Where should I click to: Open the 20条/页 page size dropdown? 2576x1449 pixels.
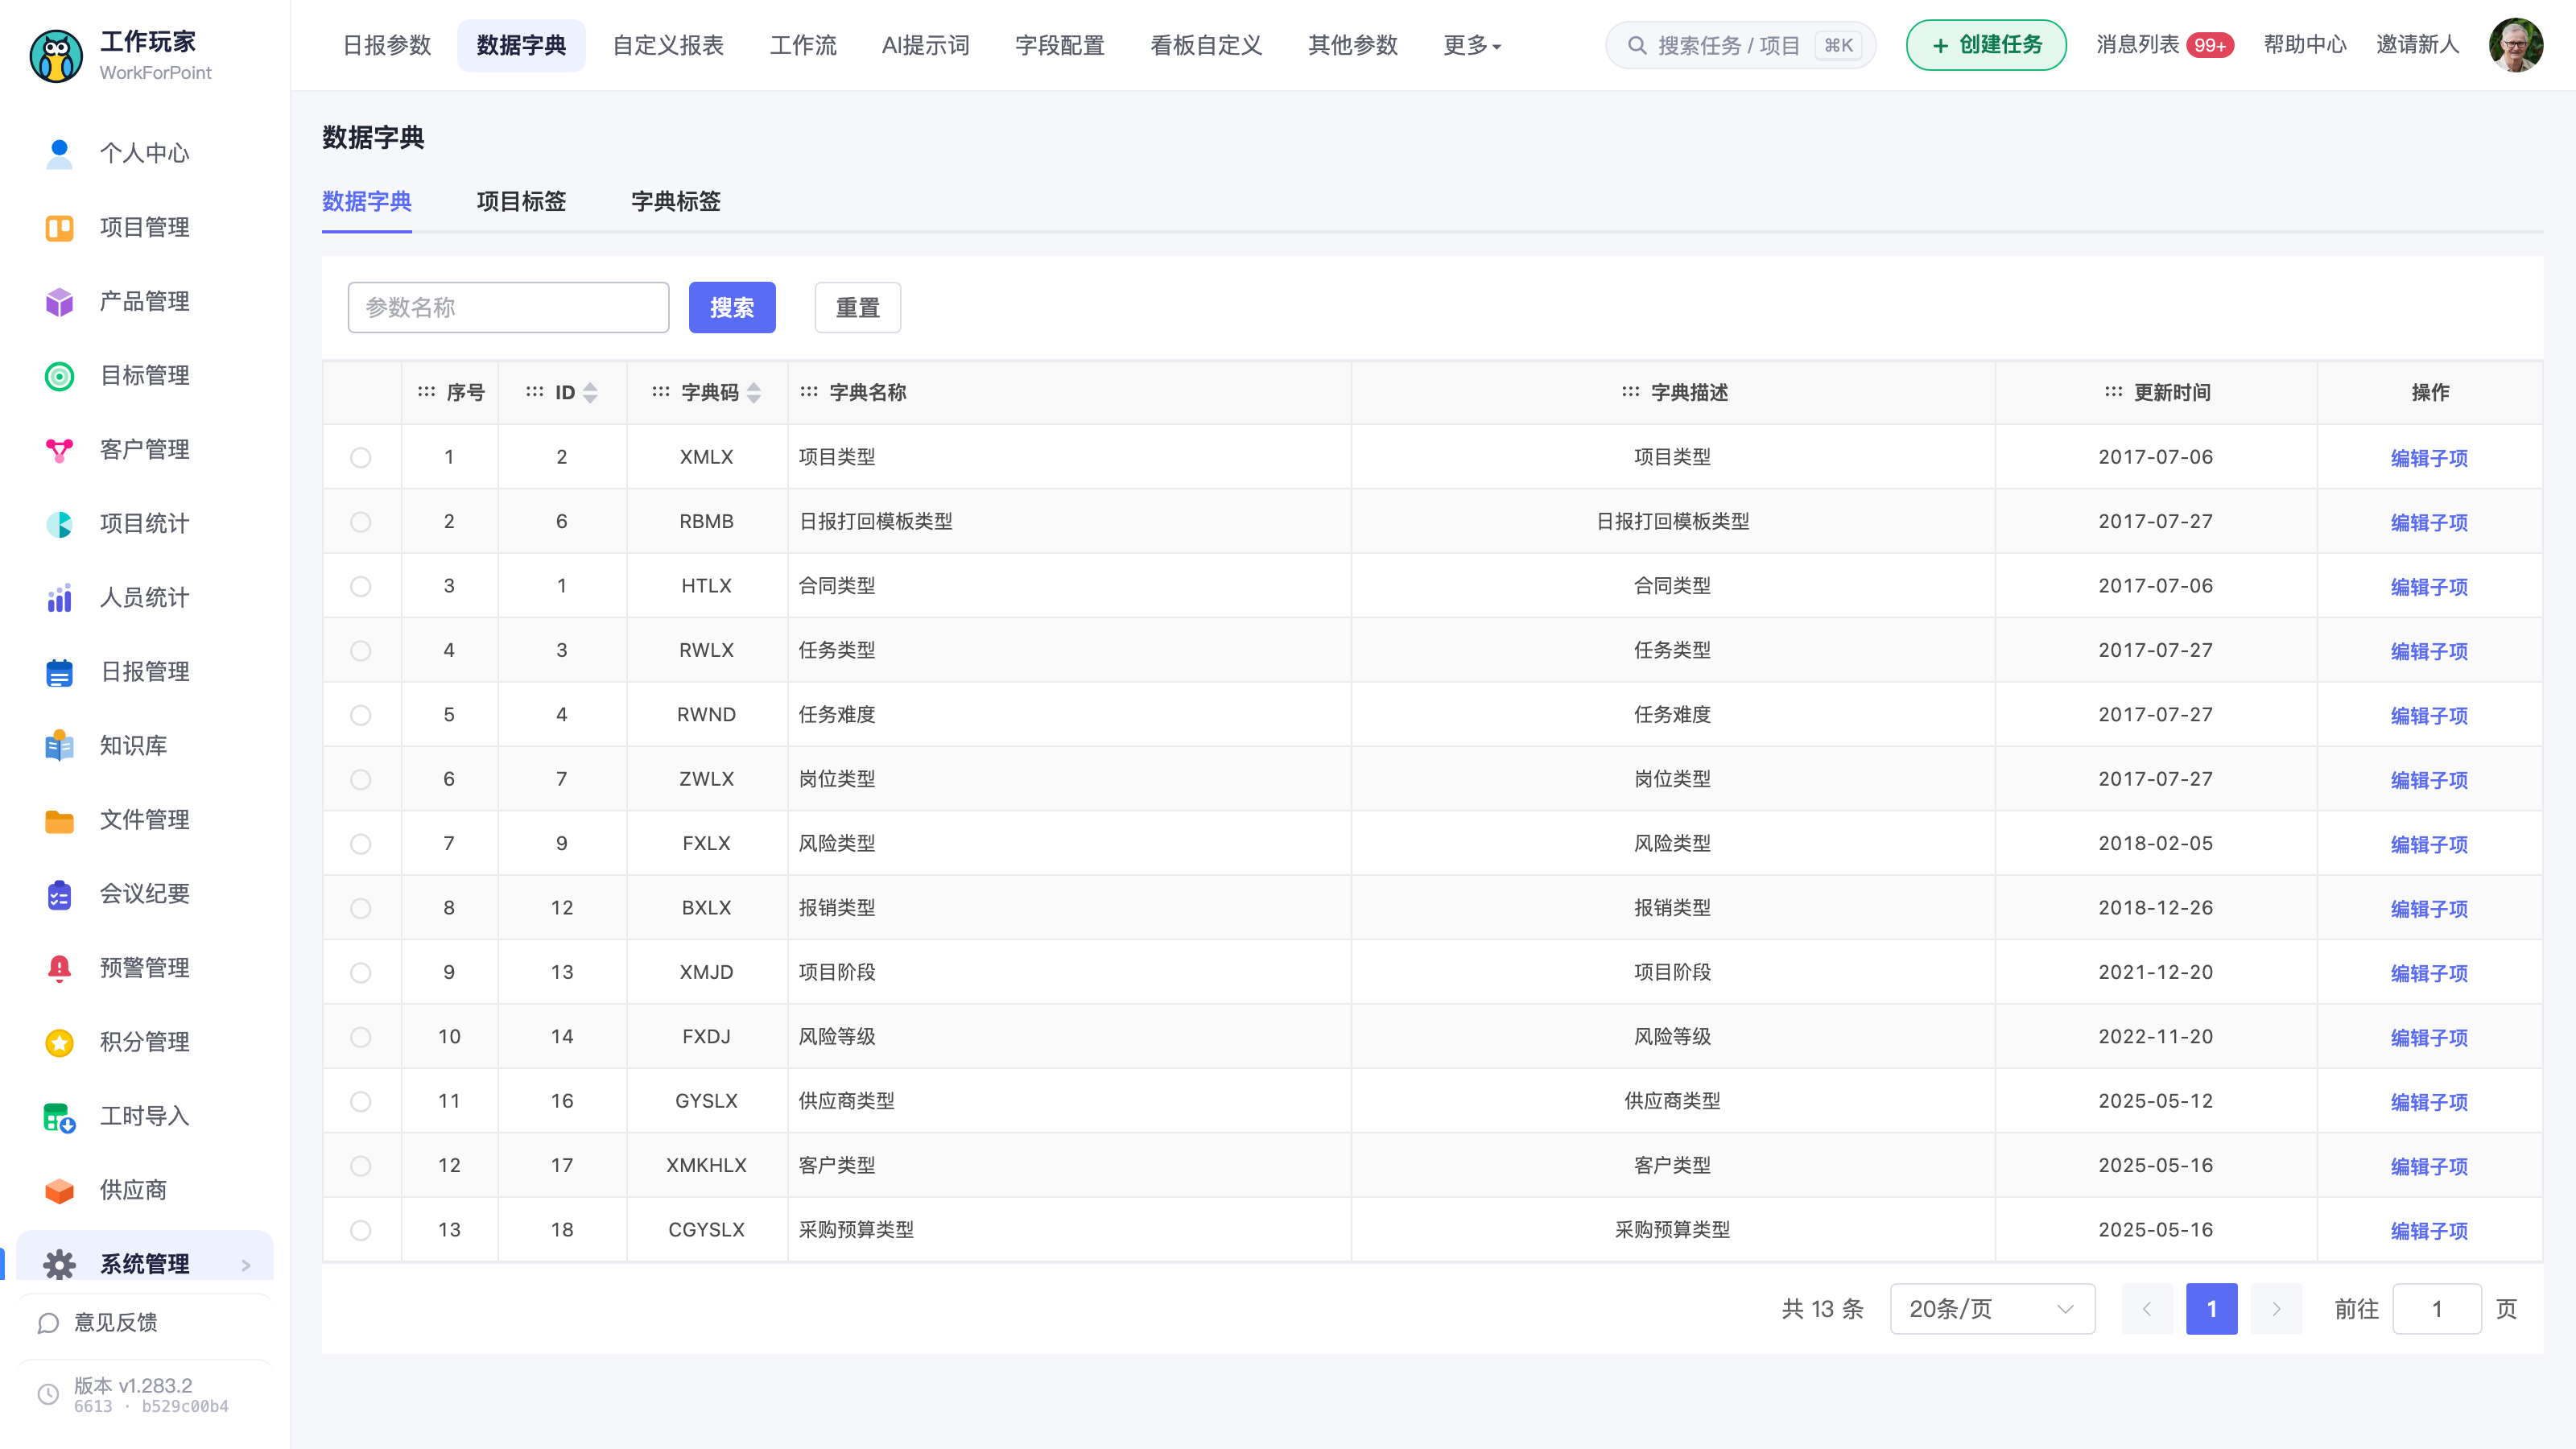pyautogui.click(x=1992, y=1308)
